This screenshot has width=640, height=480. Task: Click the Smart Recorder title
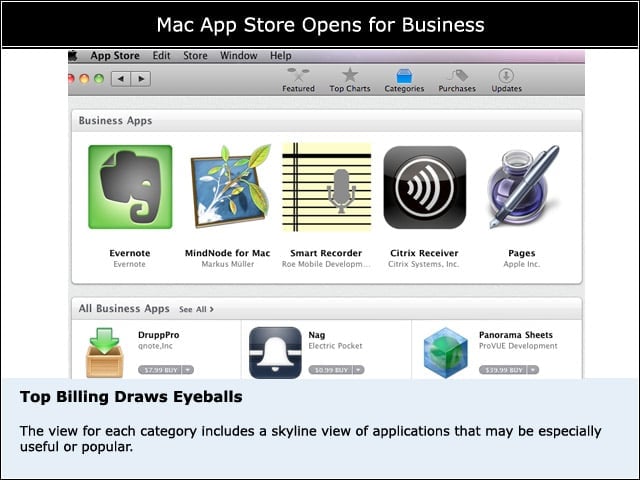coord(326,253)
